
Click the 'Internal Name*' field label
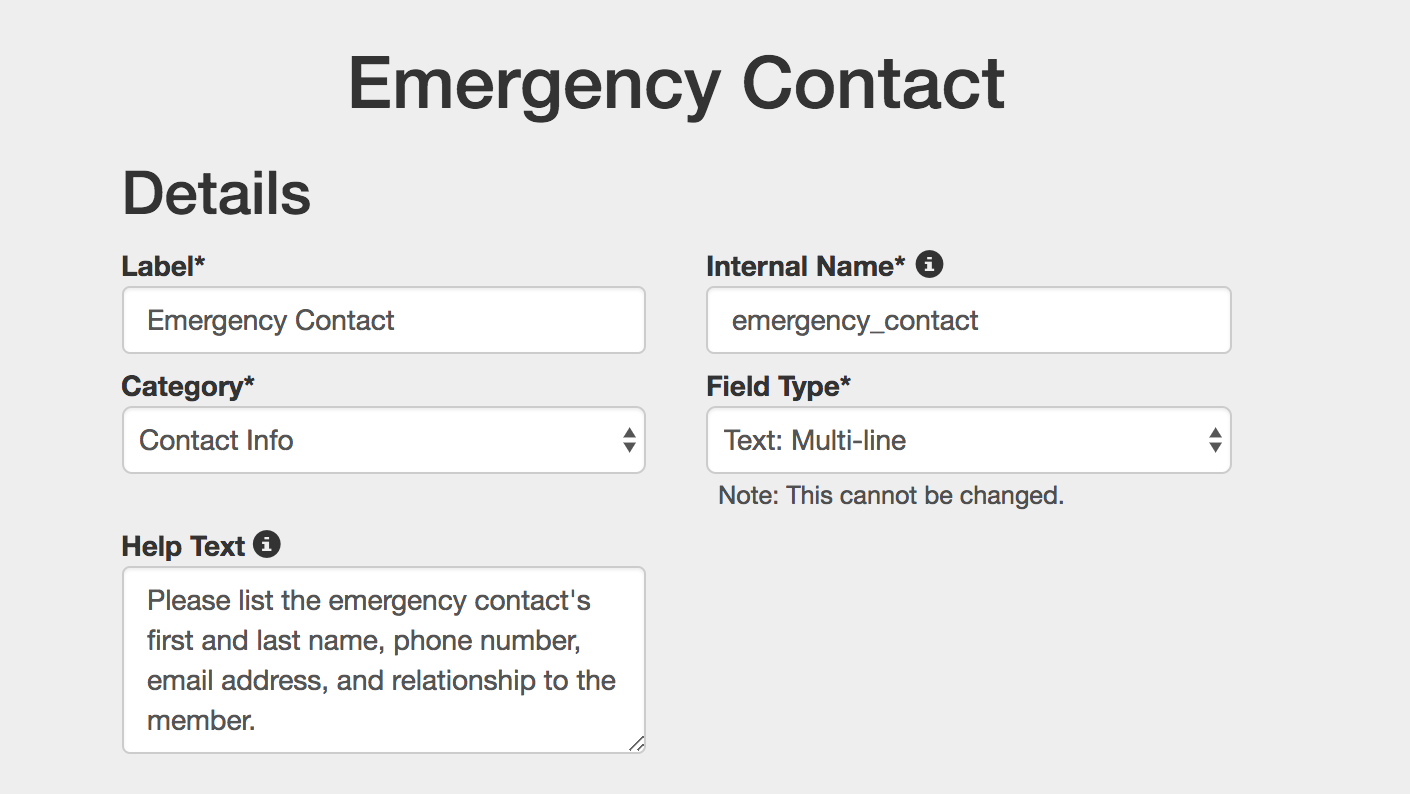[x=806, y=266]
